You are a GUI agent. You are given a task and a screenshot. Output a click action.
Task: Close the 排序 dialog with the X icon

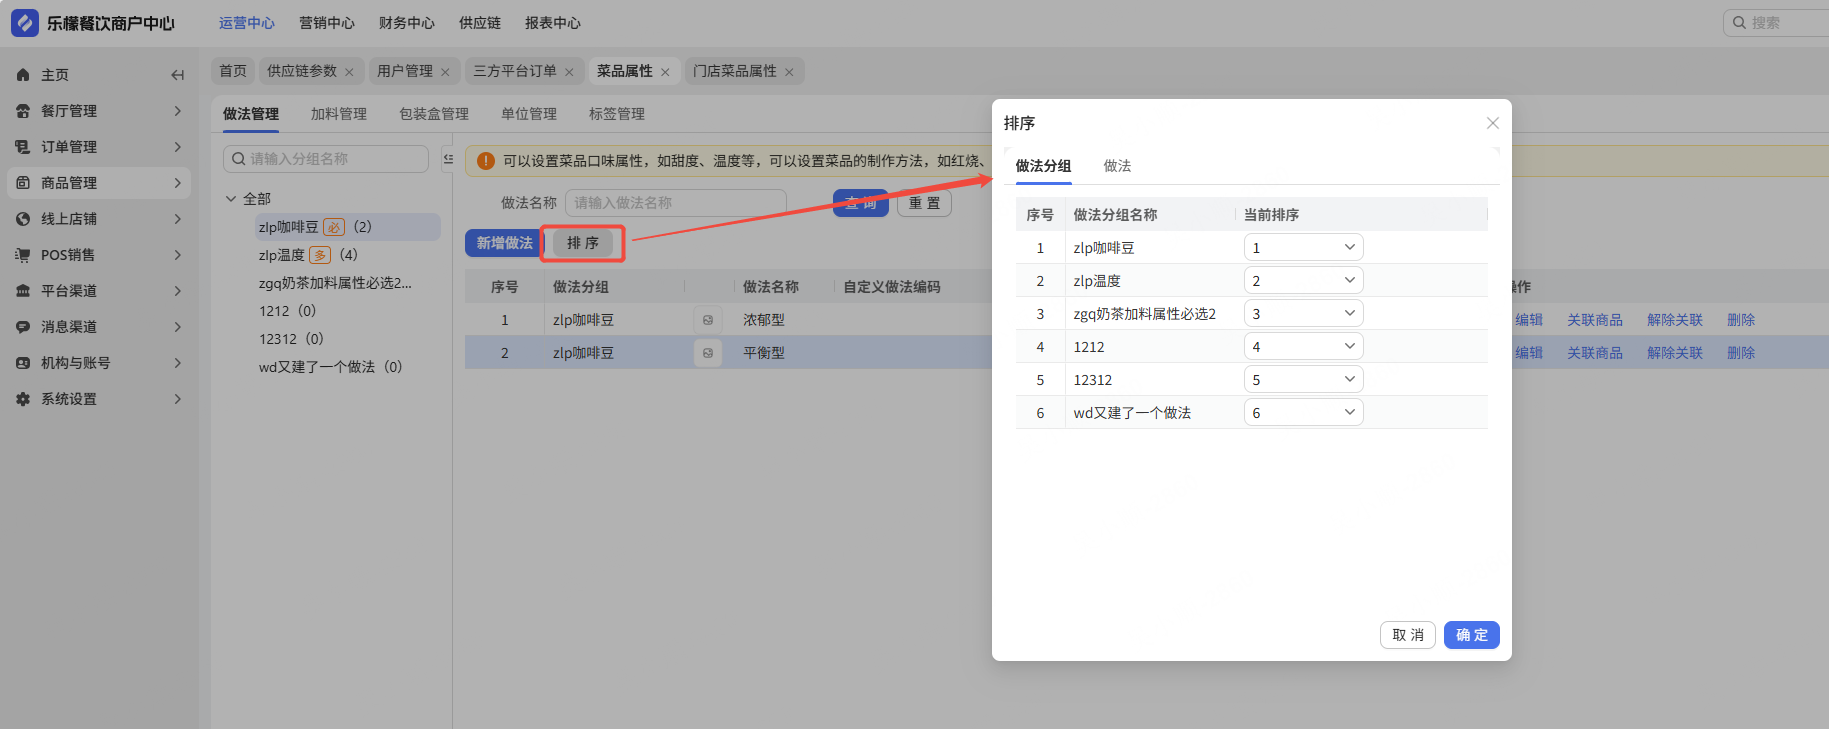point(1493,123)
